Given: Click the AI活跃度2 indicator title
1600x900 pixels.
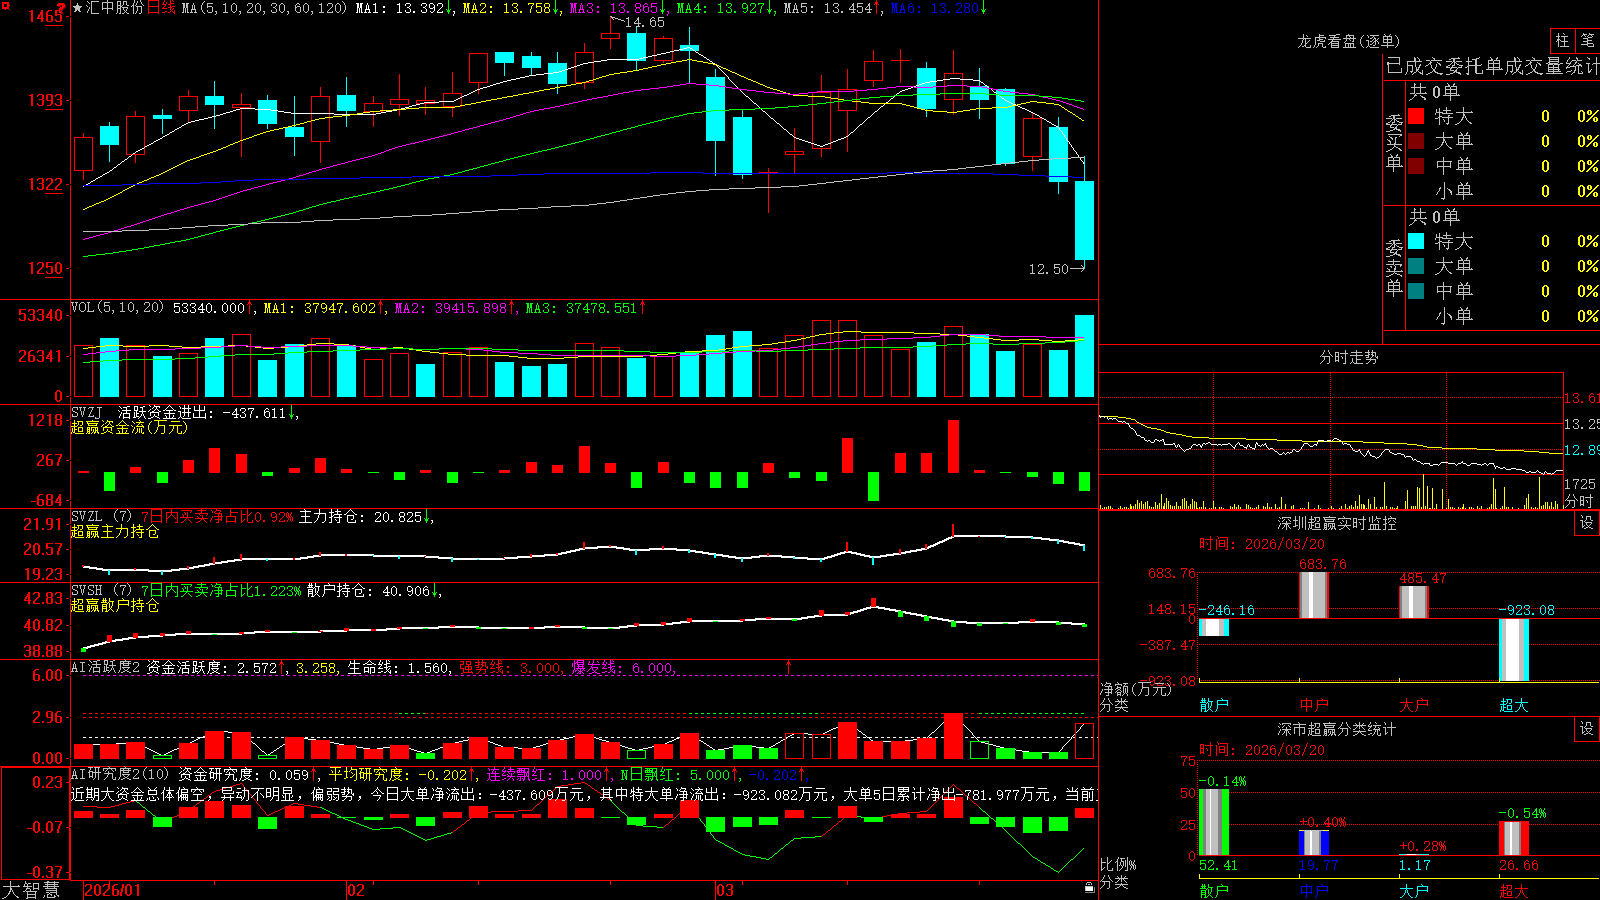Looking at the screenshot, I should click(105, 667).
